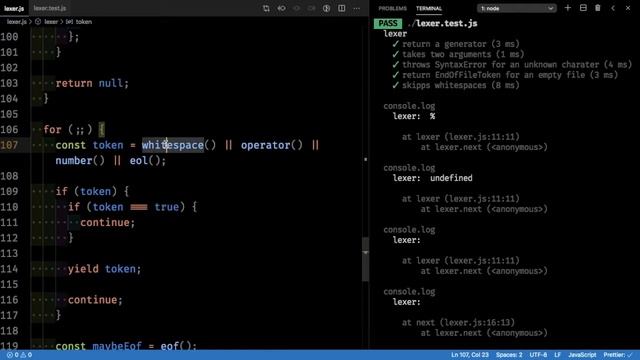
Task: Click 'lexer: %' console output
Action: click(x=414, y=116)
